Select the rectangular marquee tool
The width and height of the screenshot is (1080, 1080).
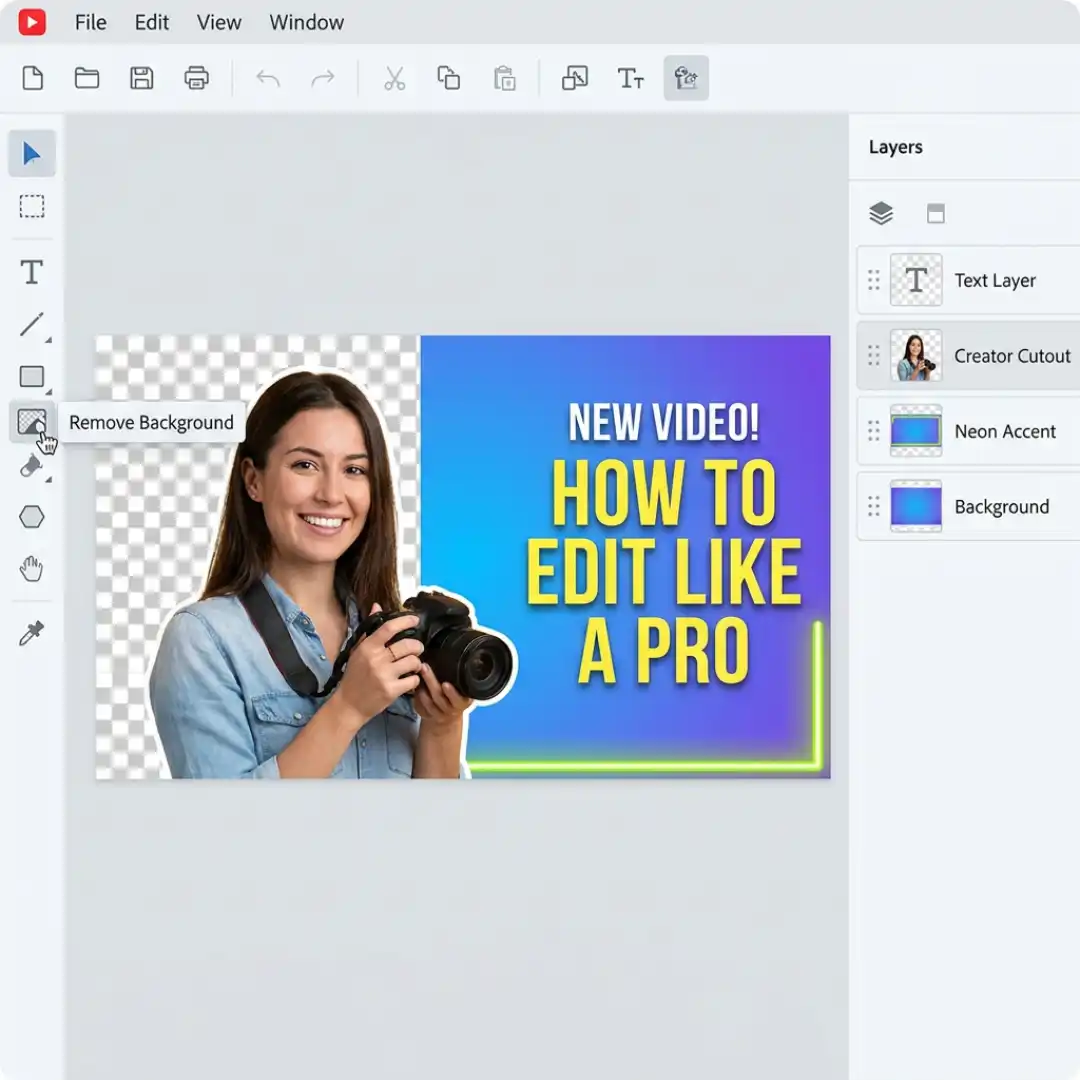click(x=32, y=206)
